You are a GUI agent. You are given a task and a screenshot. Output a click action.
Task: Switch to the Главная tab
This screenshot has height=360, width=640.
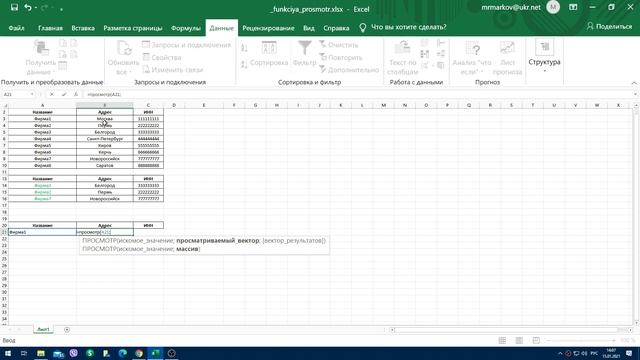click(50, 28)
